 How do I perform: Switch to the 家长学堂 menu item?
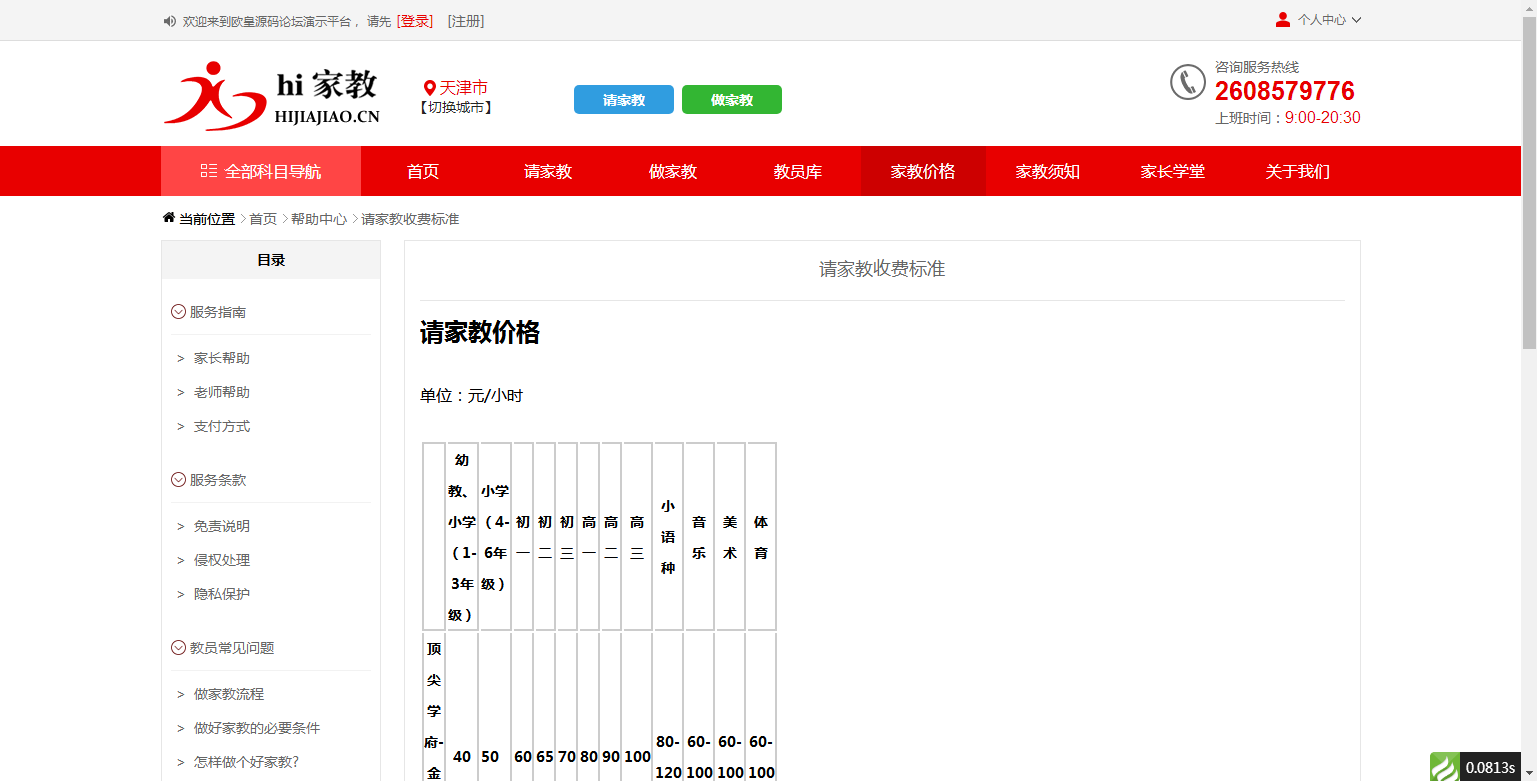[1172, 171]
